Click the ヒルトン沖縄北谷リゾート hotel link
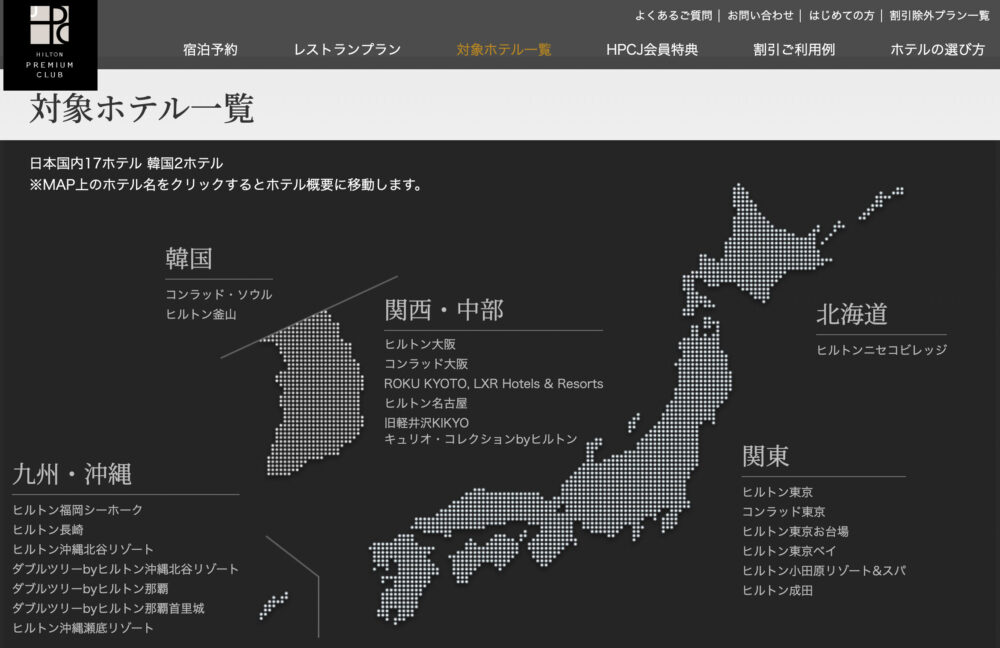The height and width of the screenshot is (648, 1000). (83, 550)
